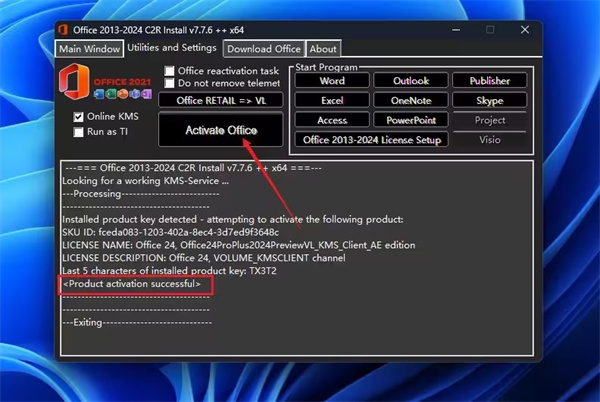The width and height of the screenshot is (600, 402).
Task: Open the Utilities and Settings tab
Action: tap(172, 48)
